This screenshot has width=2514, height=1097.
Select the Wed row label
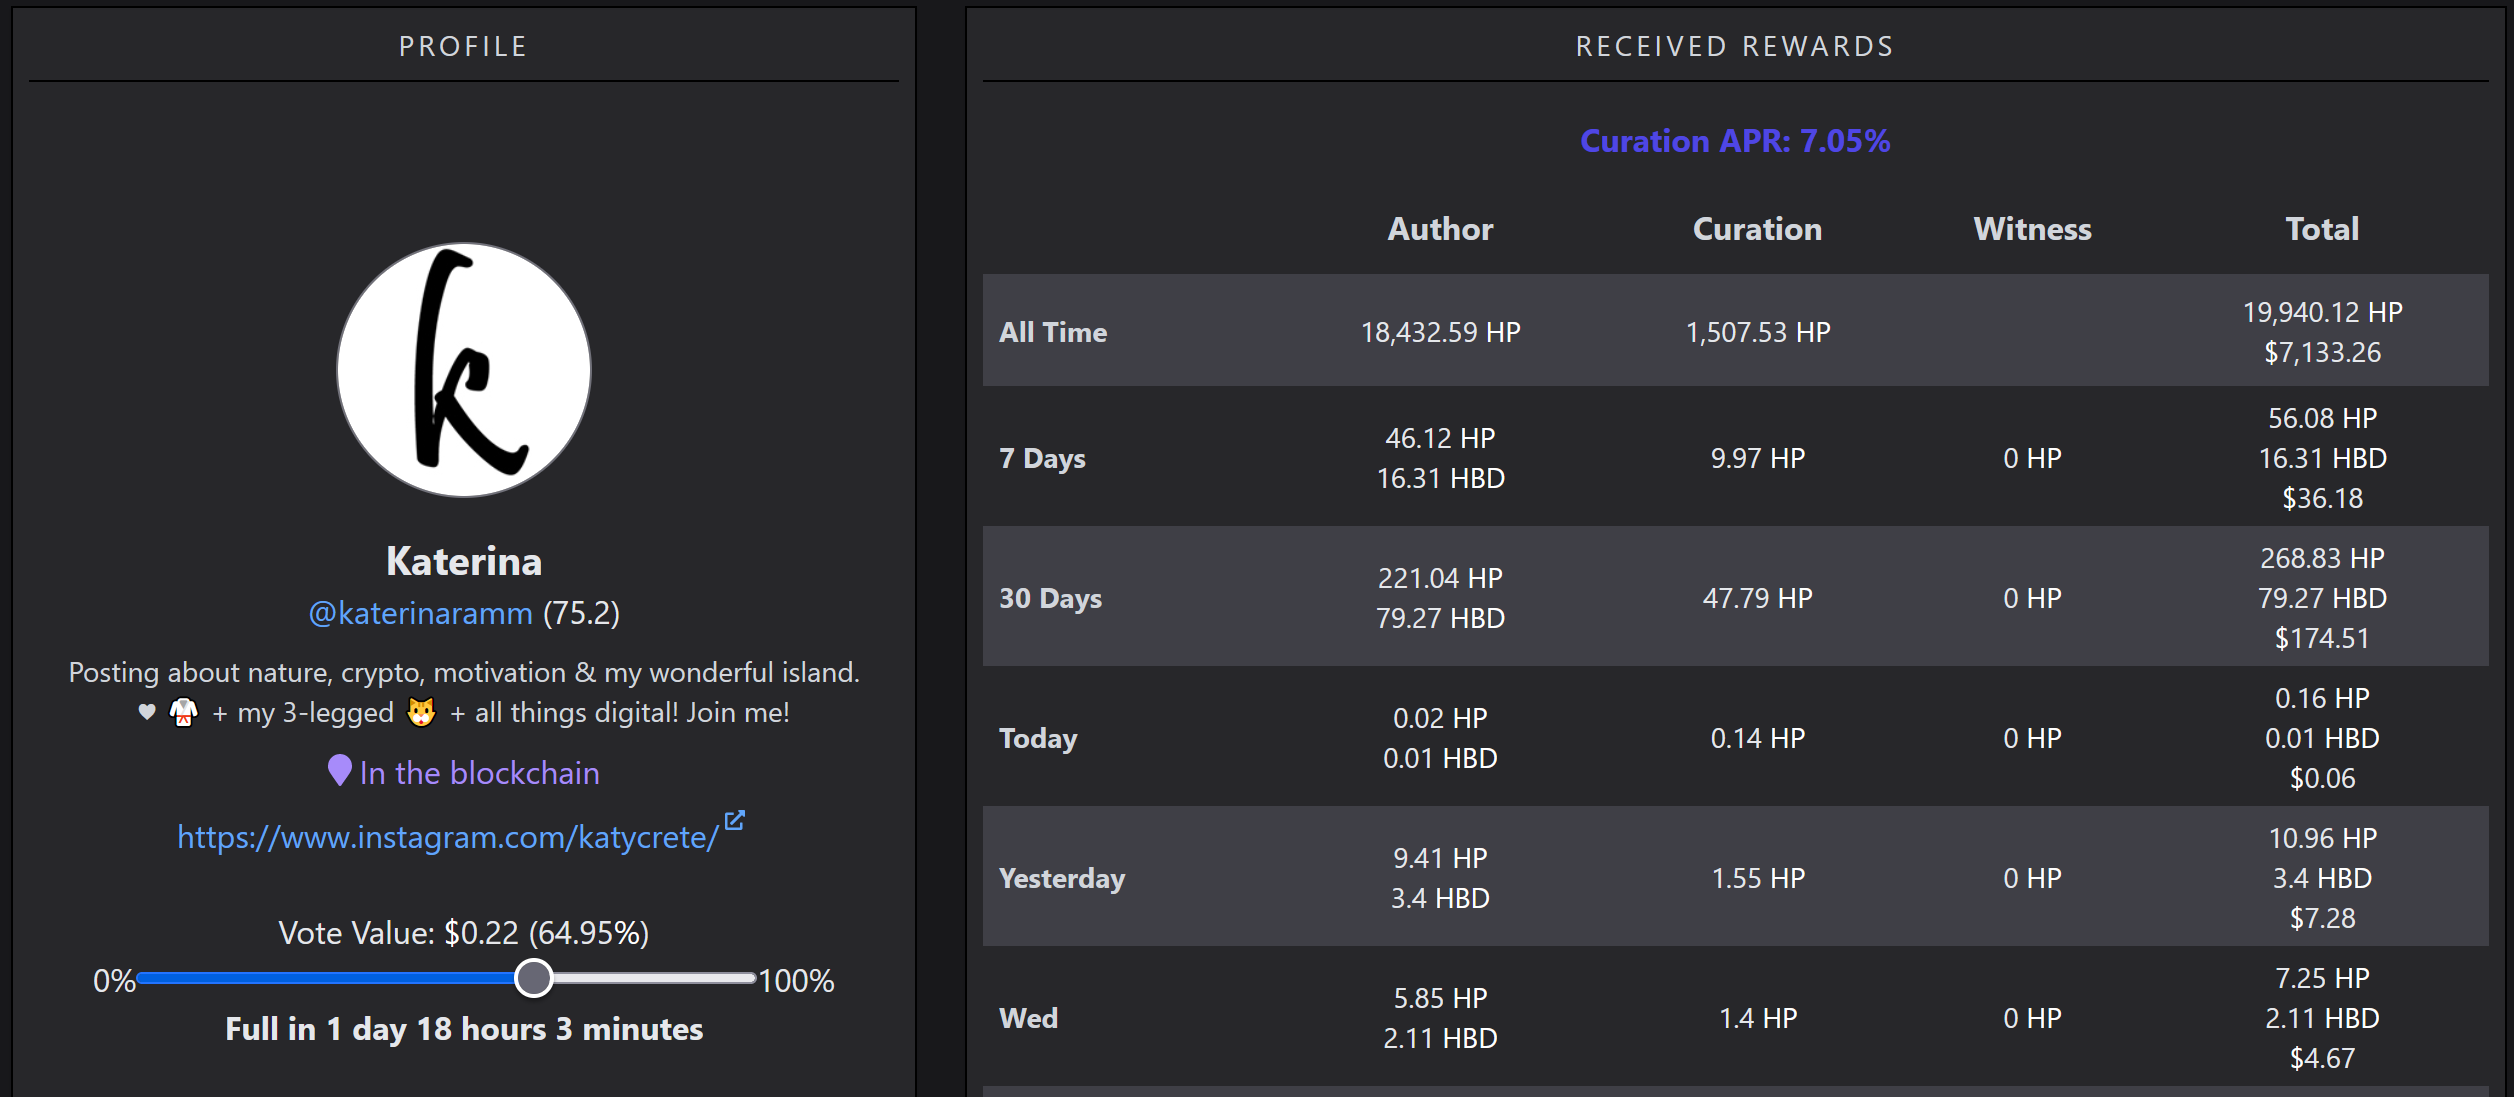pos(1028,1018)
